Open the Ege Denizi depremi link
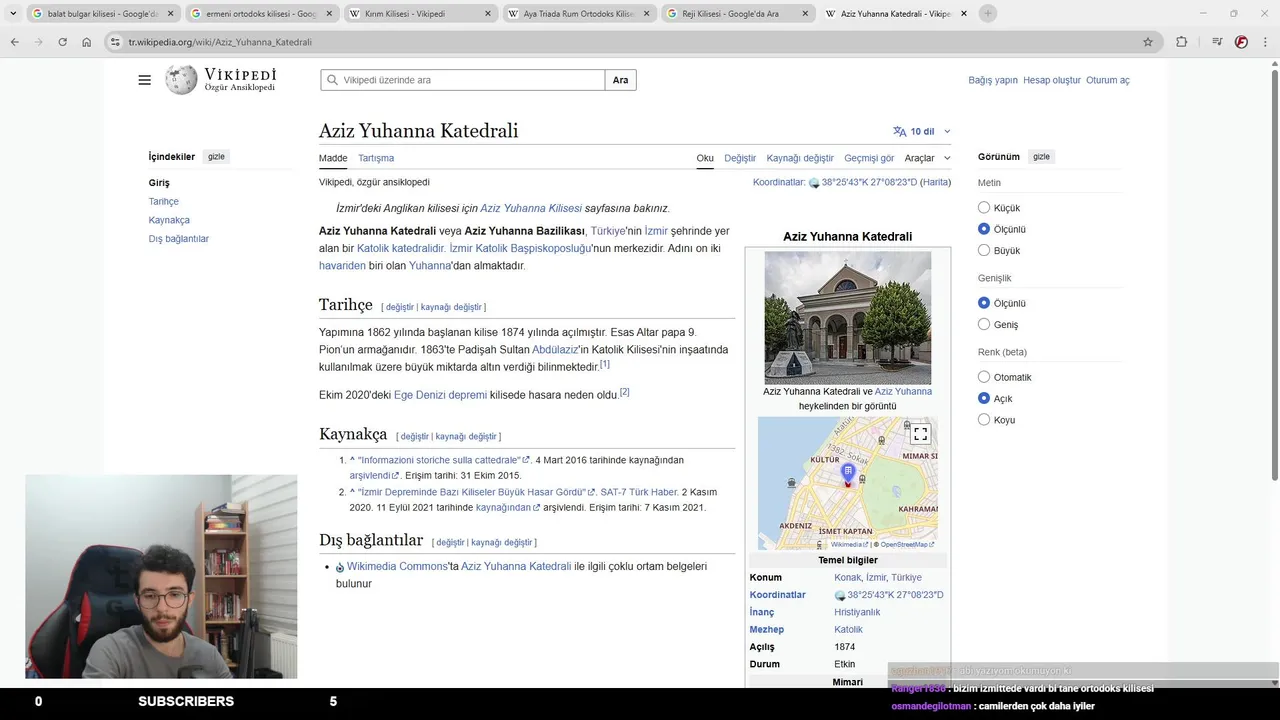Viewport: 1280px width, 720px height. [440, 395]
